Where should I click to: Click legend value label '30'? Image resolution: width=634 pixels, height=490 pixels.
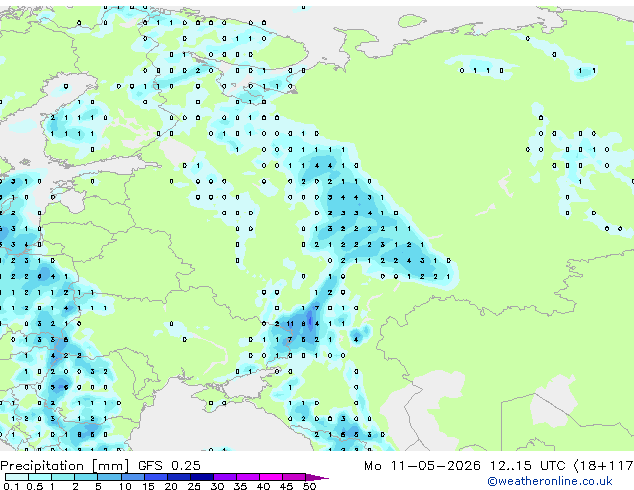tap(217, 486)
